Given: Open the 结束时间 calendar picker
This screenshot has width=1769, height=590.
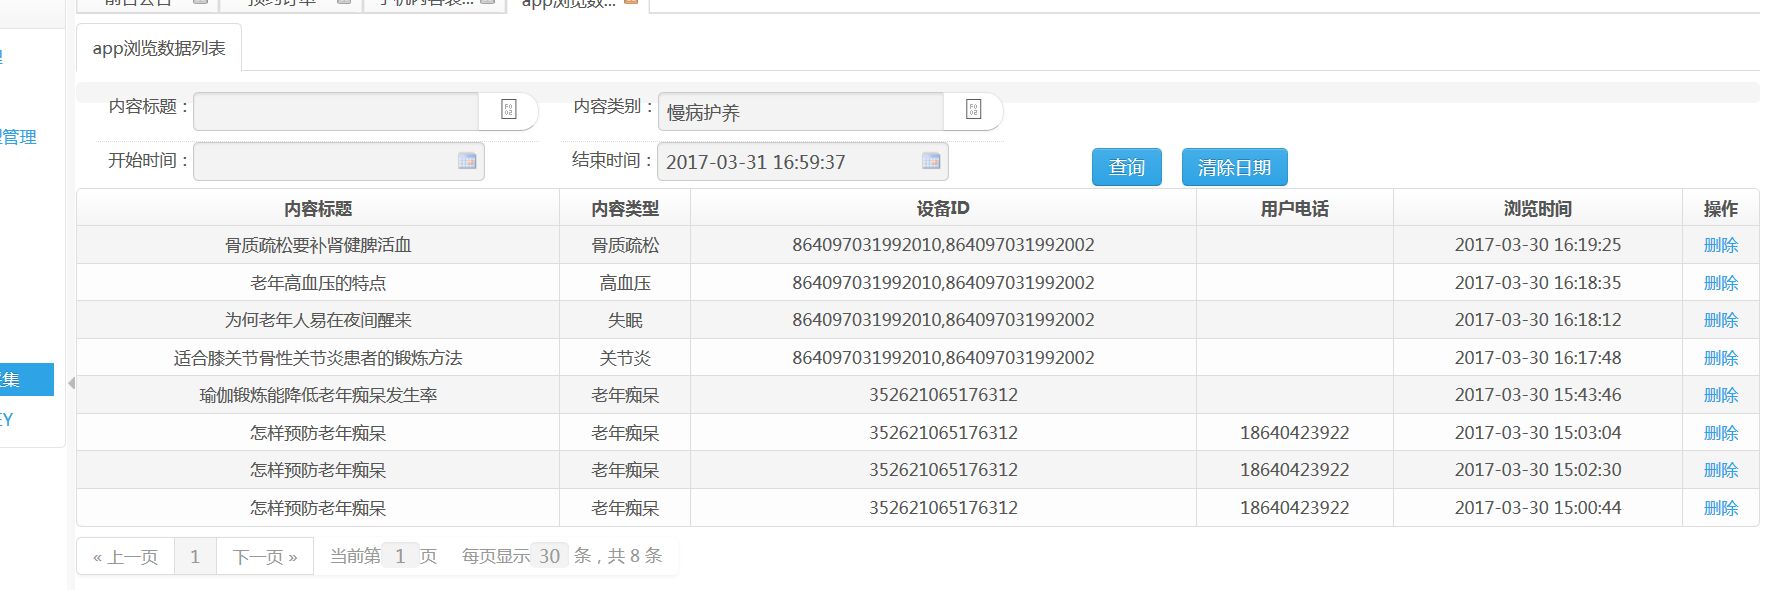Looking at the screenshot, I should 931,161.
